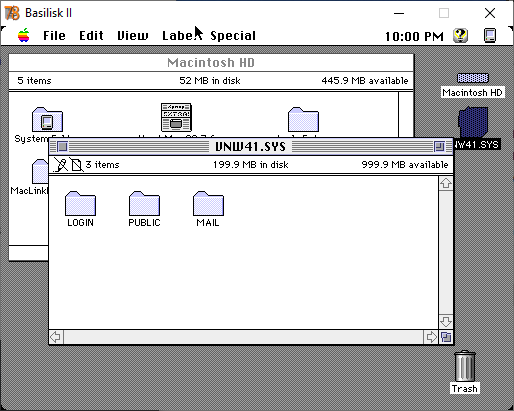Screen dimensions: 514x411
Task: Select the Macintosh HD desktop disk icon
Action: pos(473,78)
